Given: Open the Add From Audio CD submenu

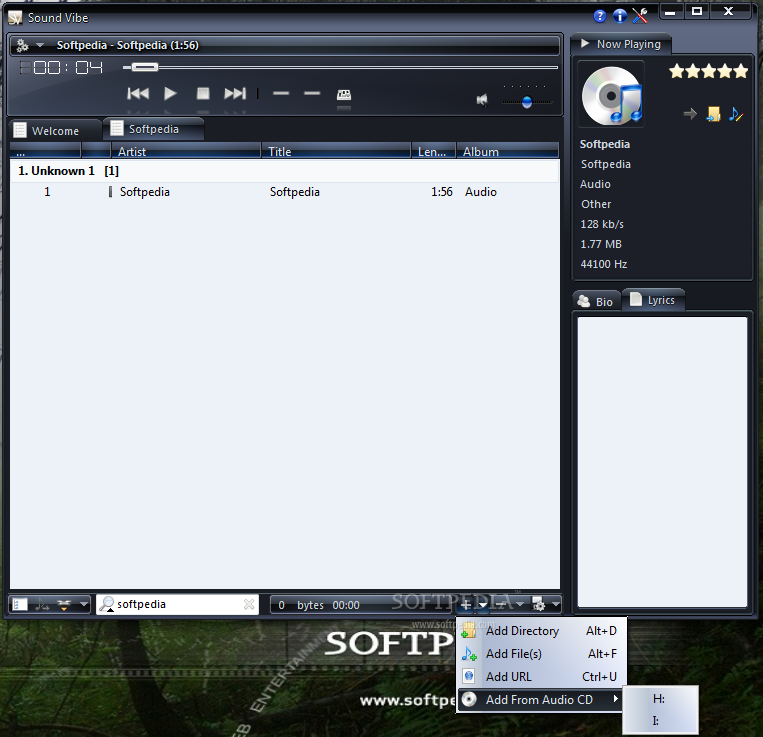Looking at the screenshot, I should [540, 700].
